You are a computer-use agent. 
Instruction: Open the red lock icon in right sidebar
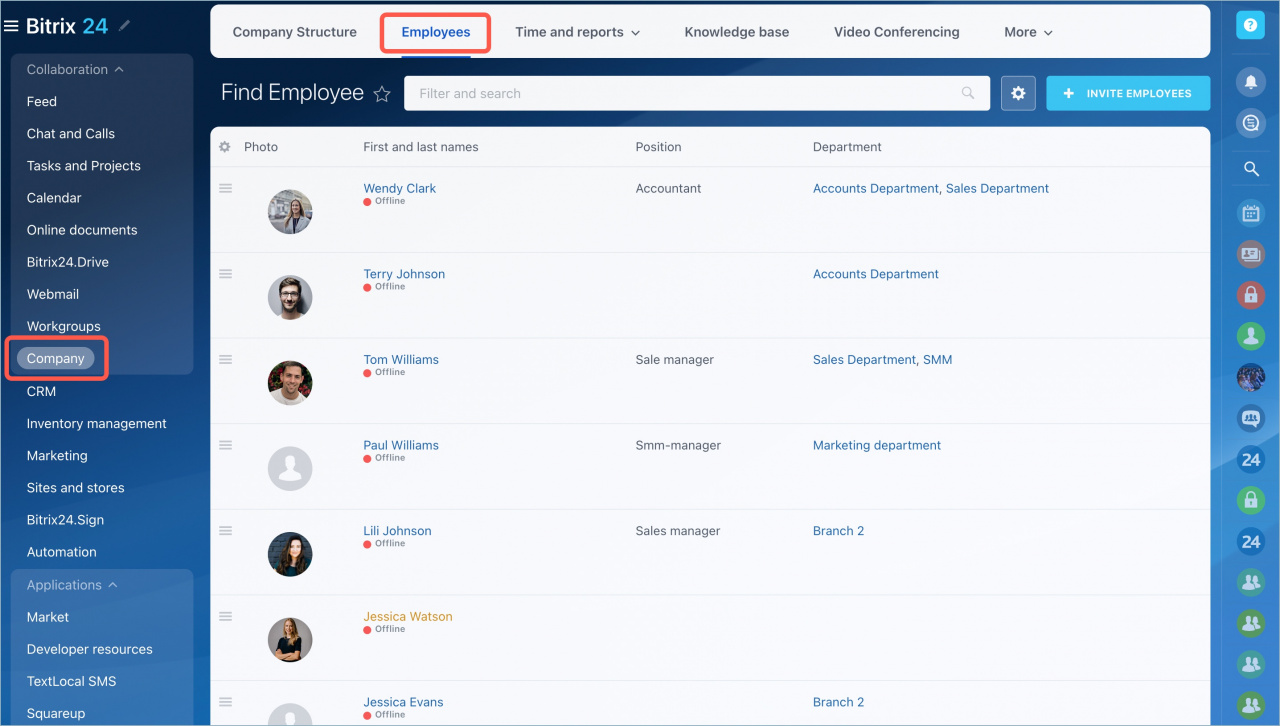[x=1250, y=295]
